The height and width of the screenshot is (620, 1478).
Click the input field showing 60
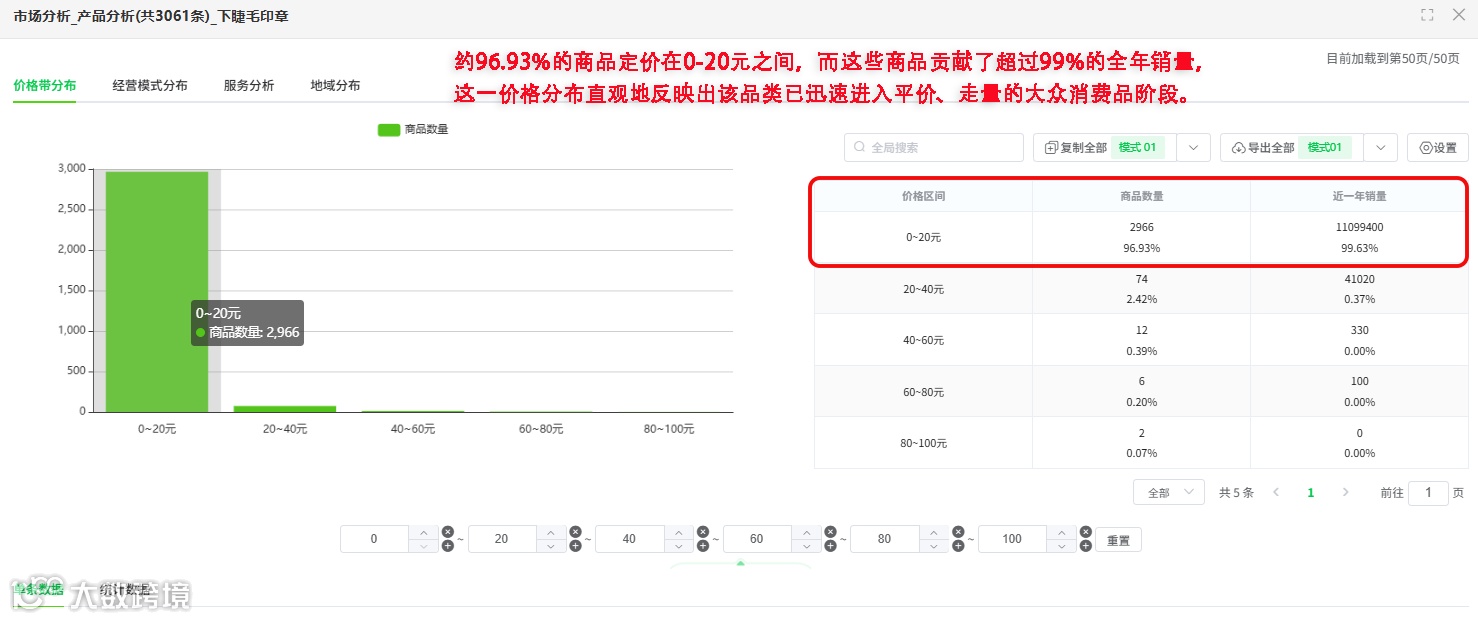pyautogui.click(x=757, y=539)
